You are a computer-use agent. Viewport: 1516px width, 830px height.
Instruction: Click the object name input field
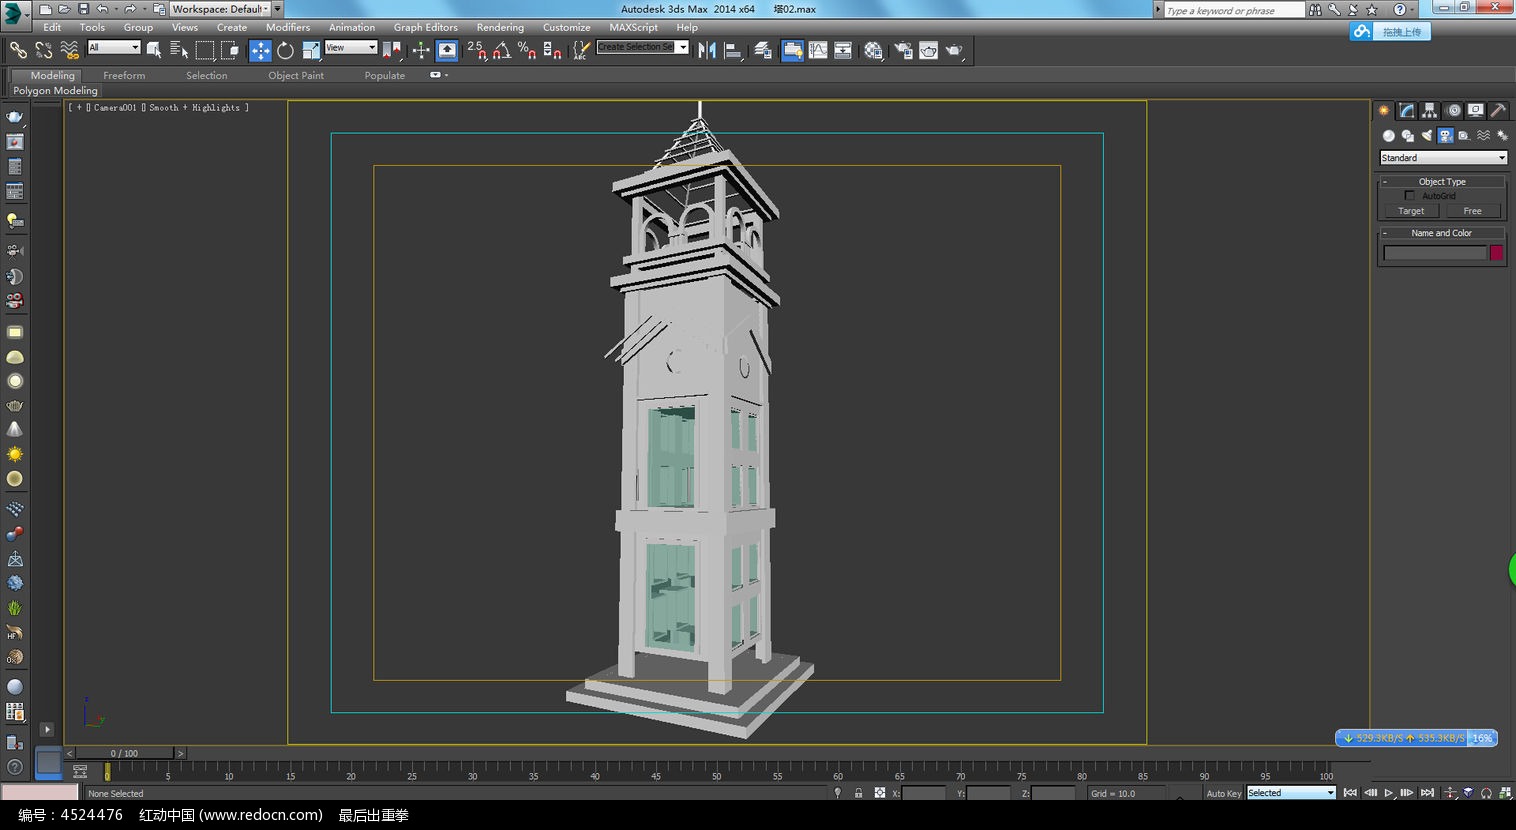1435,253
